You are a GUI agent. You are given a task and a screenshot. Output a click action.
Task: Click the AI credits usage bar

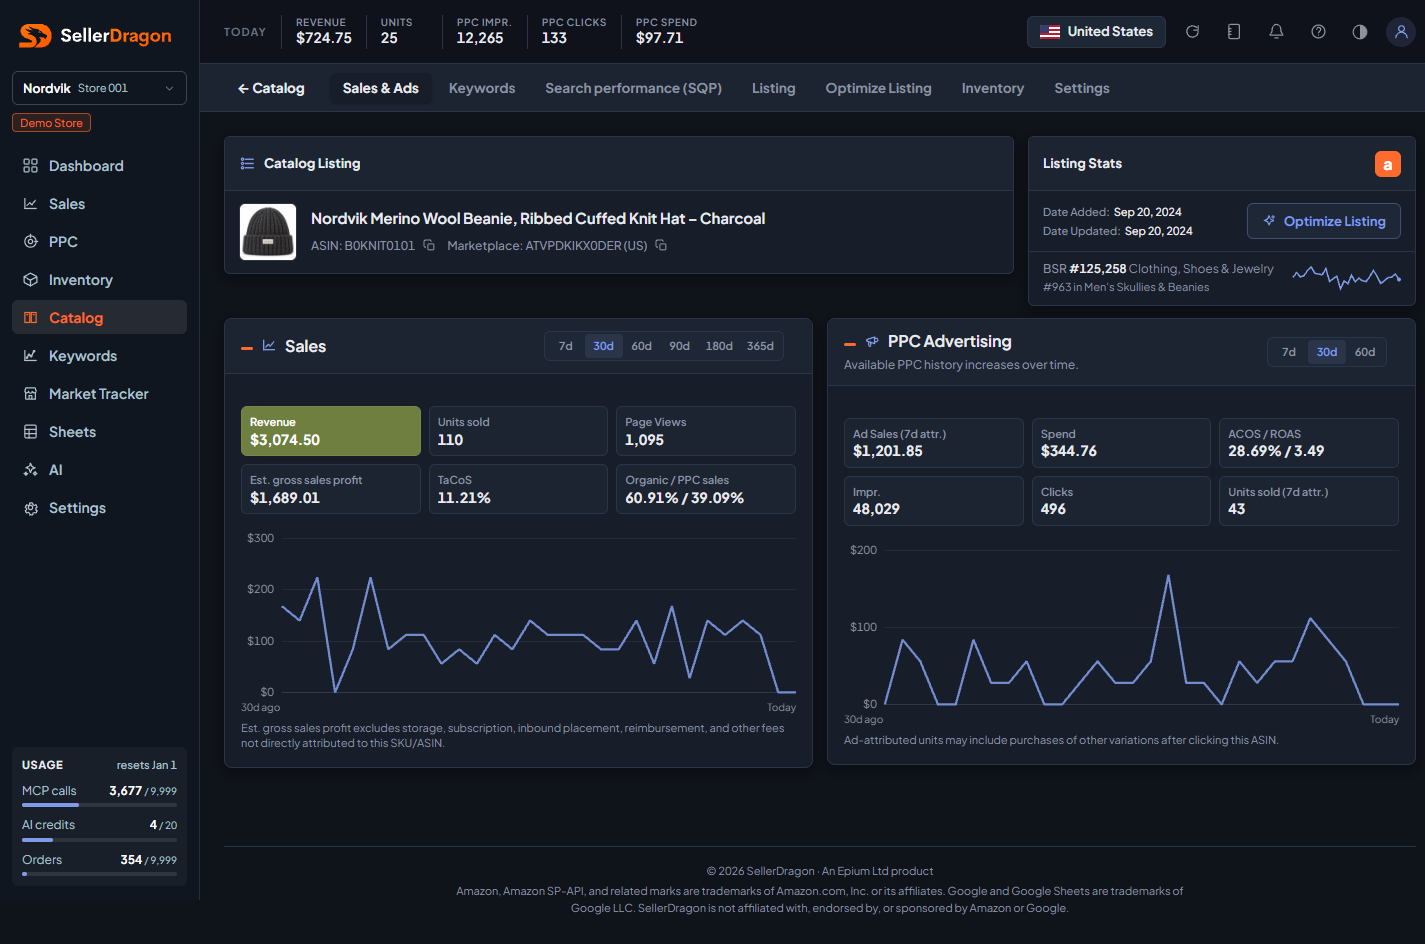[99, 840]
